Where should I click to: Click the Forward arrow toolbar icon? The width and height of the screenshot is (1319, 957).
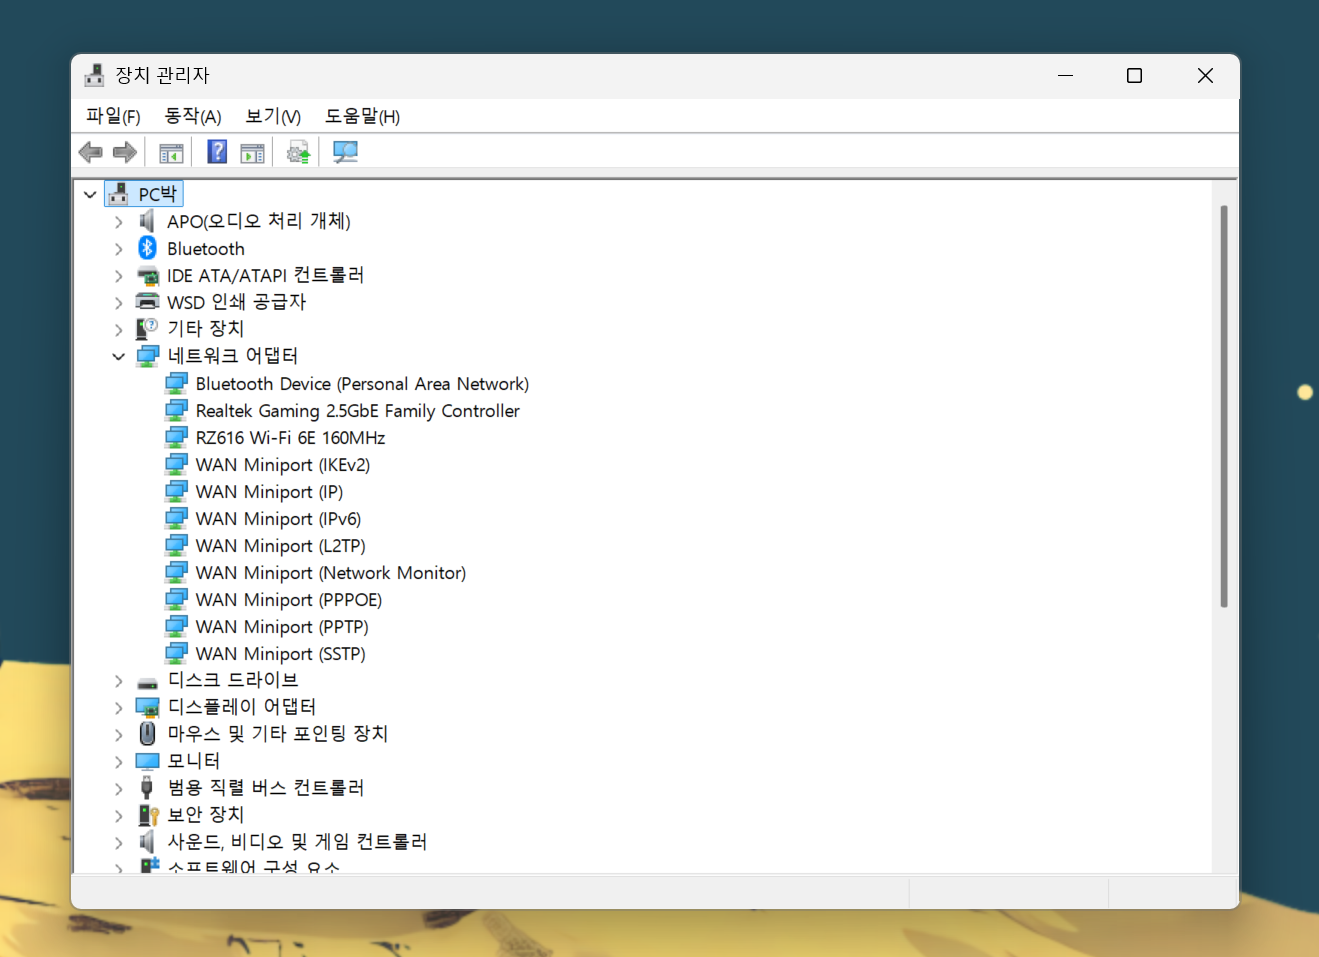pyautogui.click(x=125, y=152)
